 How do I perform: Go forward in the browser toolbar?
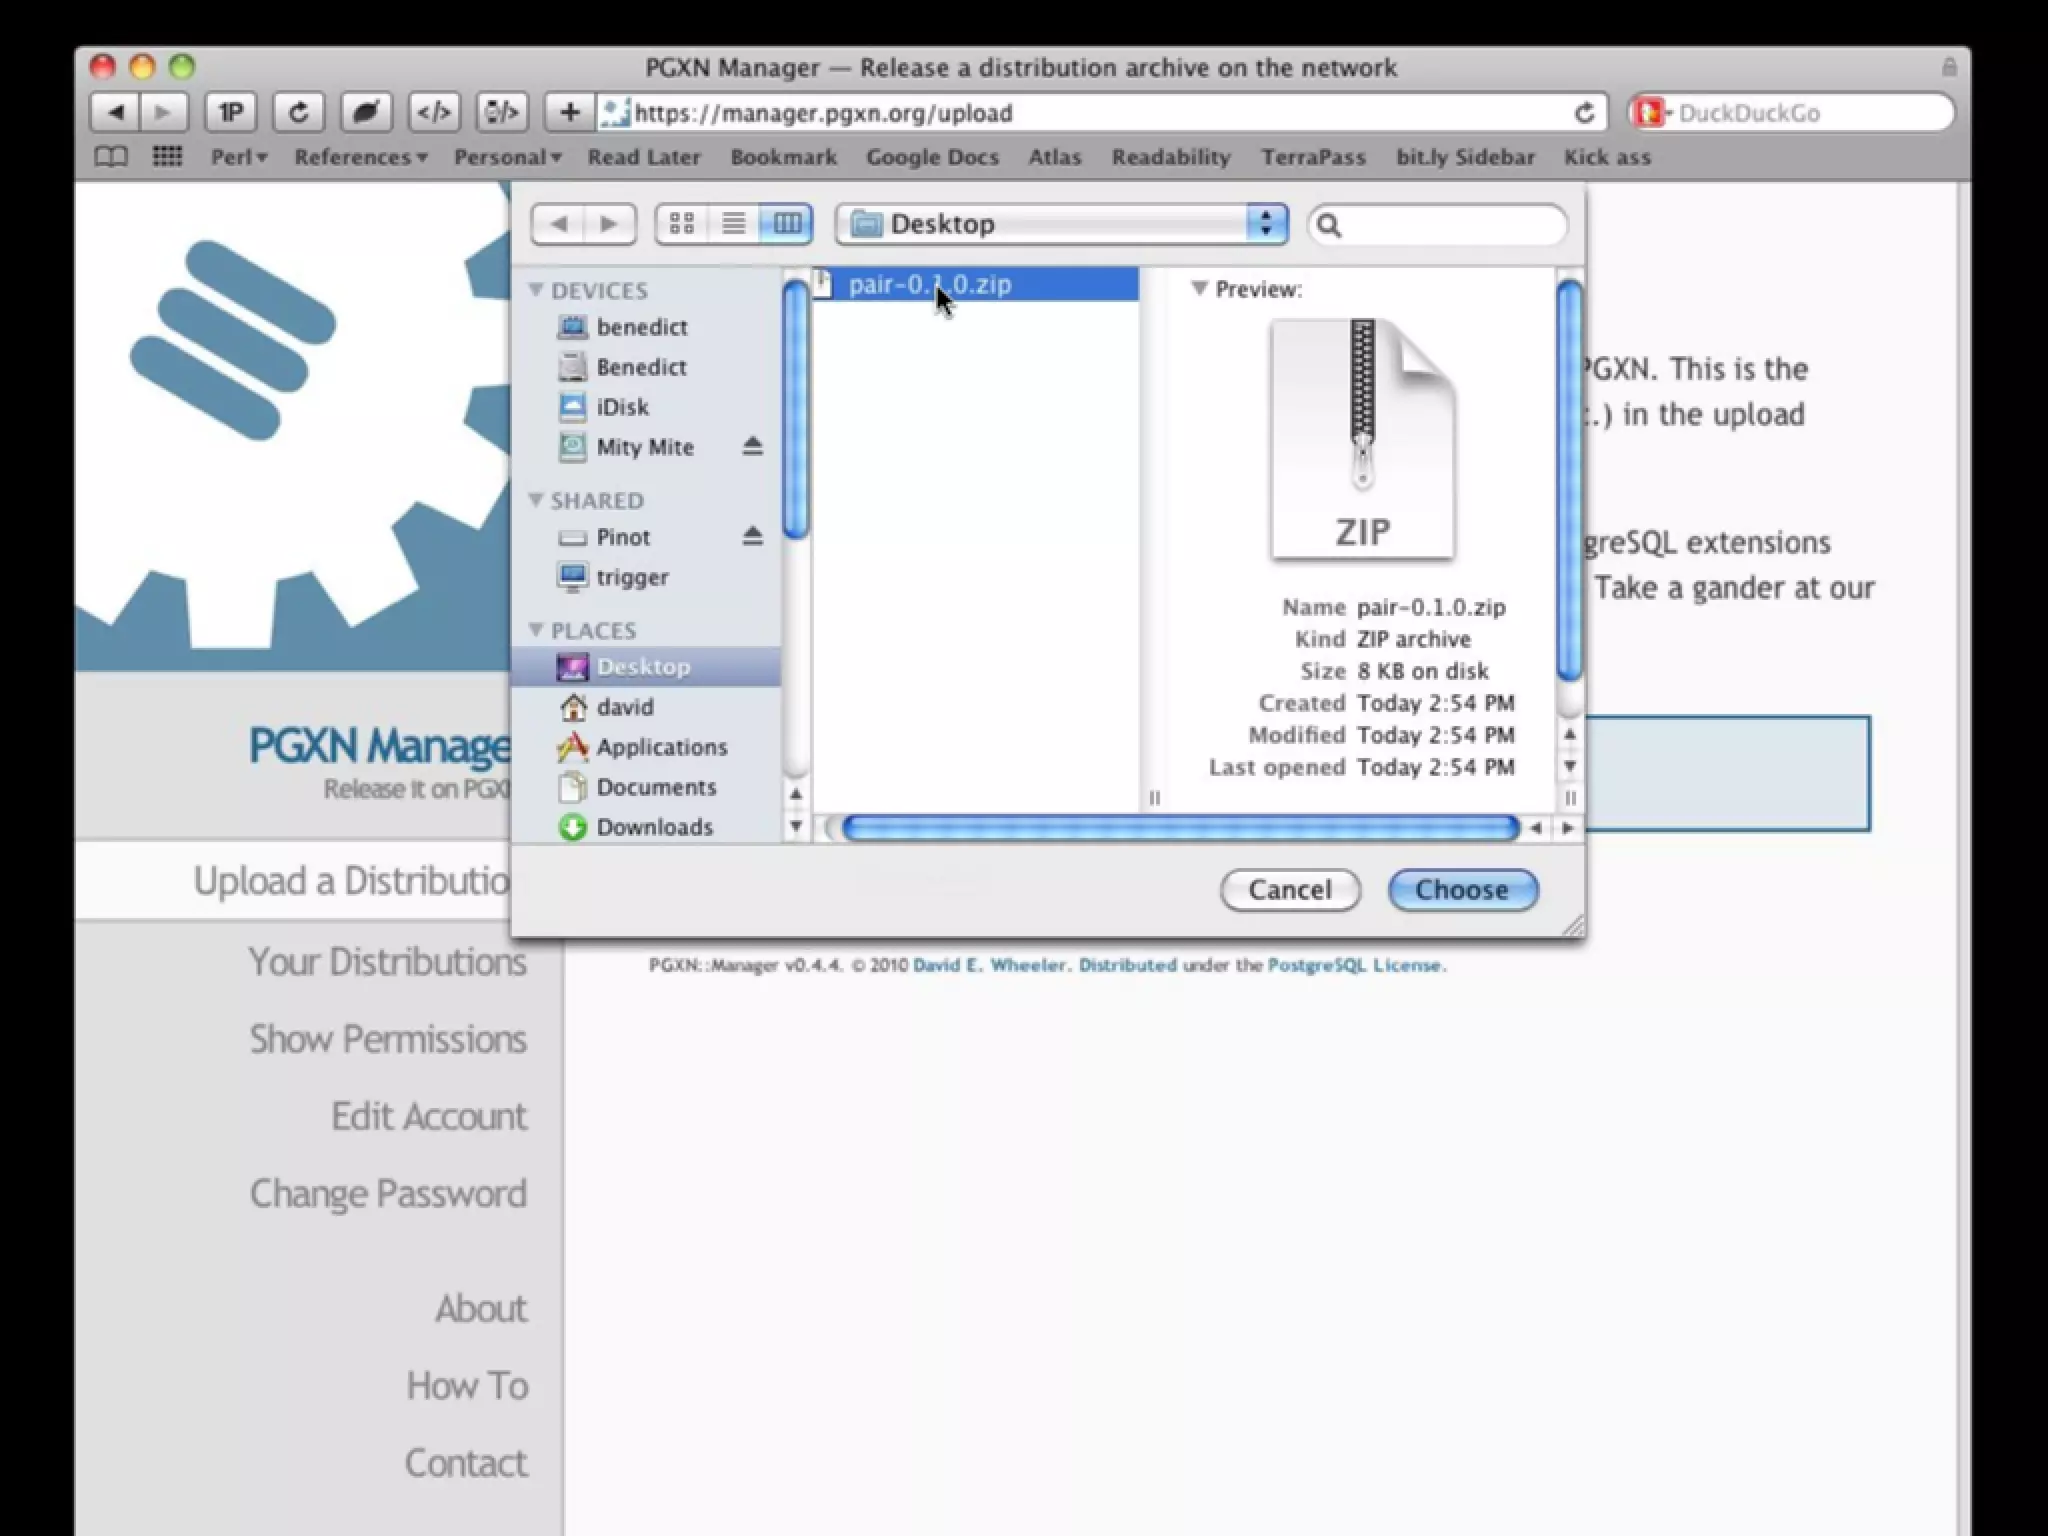(x=163, y=112)
